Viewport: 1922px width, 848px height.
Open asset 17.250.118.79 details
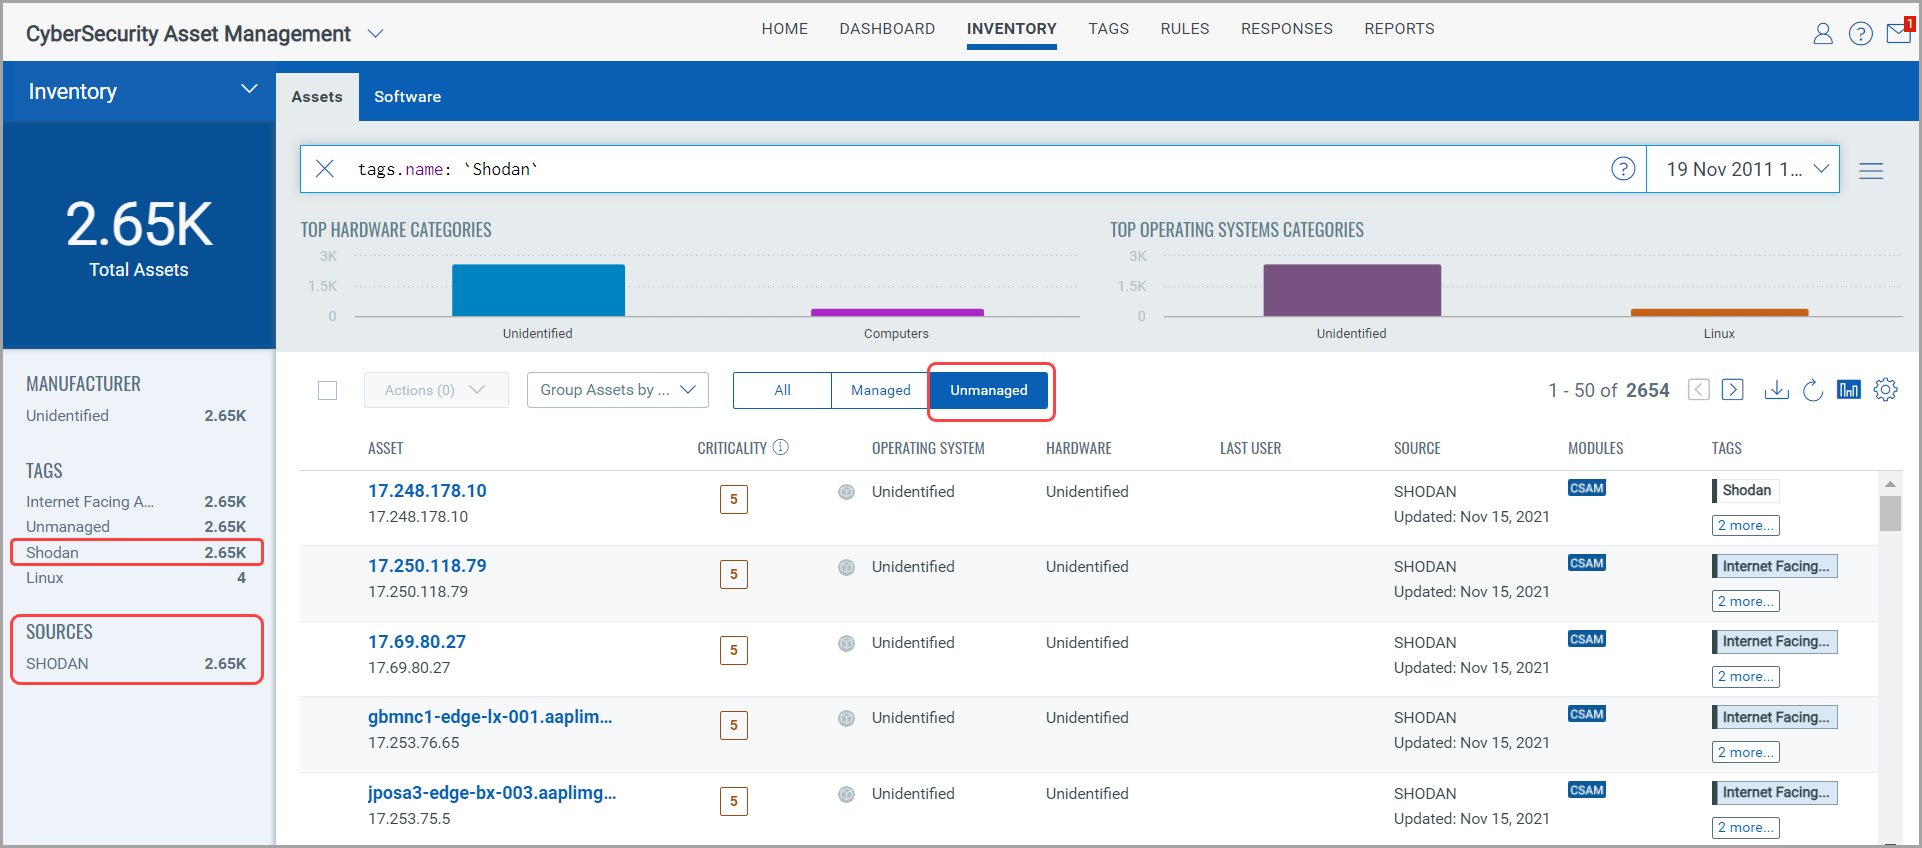(427, 566)
